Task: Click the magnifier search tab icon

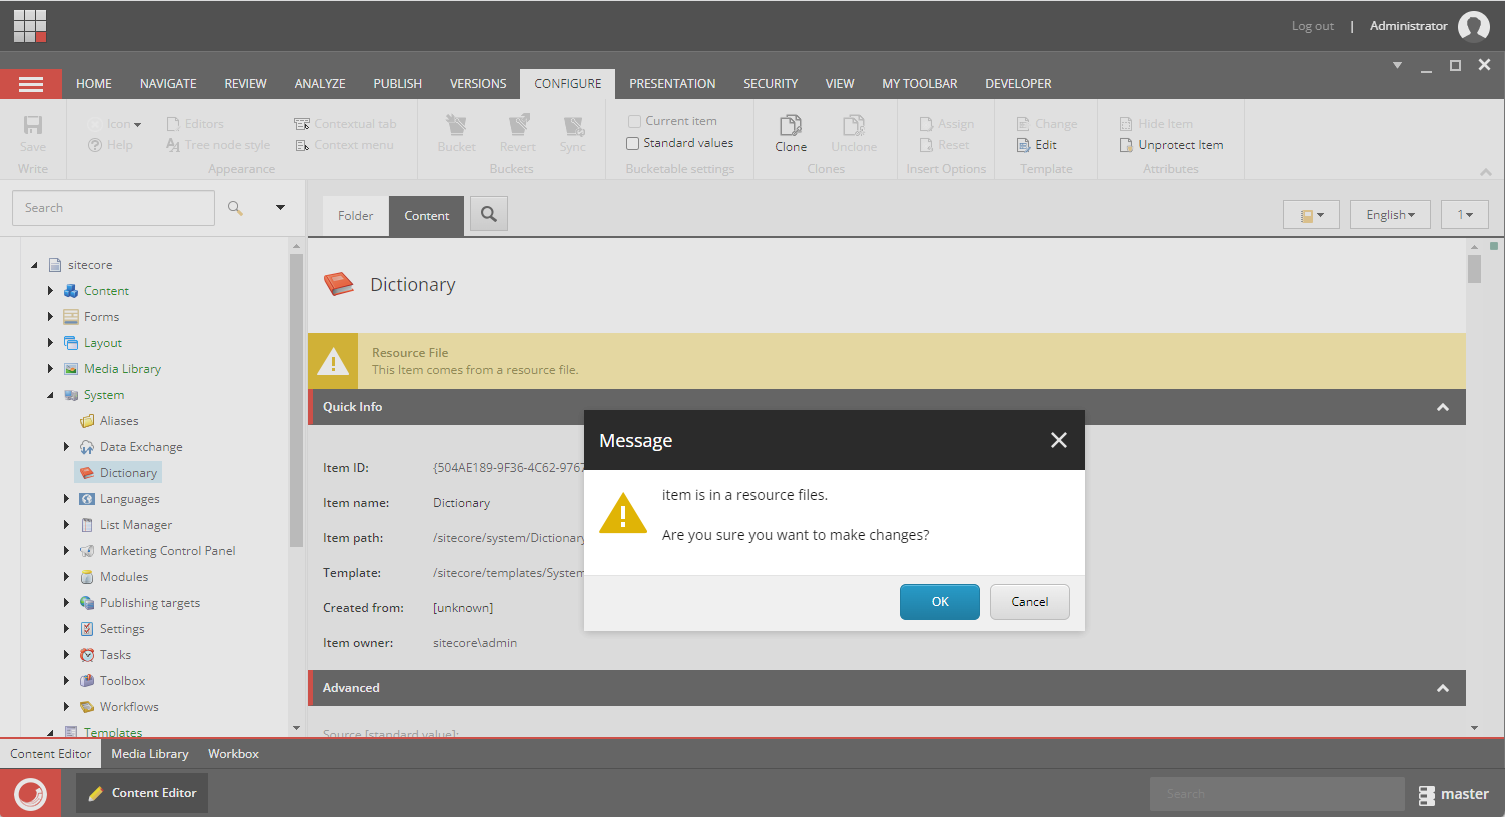Action: [489, 214]
